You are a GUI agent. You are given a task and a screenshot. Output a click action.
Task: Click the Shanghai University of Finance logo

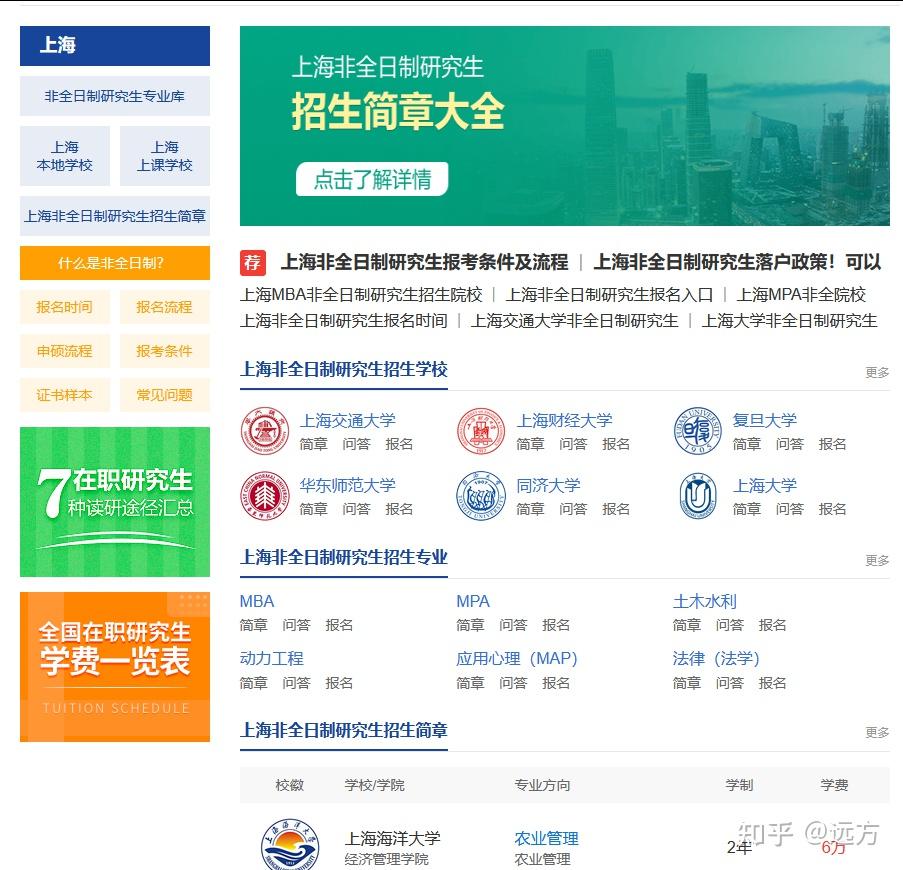pyautogui.click(x=481, y=431)
